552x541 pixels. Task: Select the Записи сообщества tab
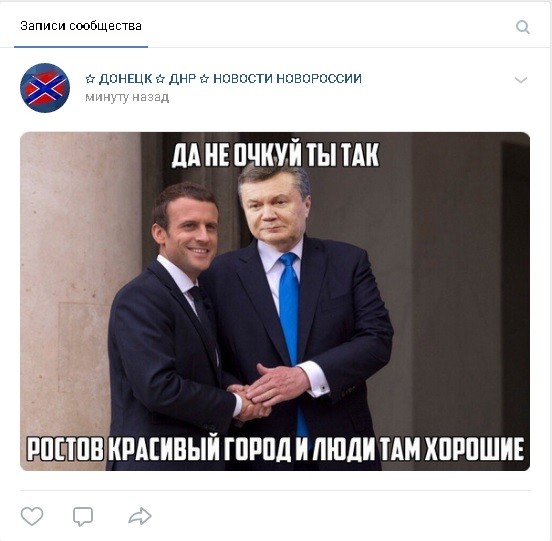(81, 26)
